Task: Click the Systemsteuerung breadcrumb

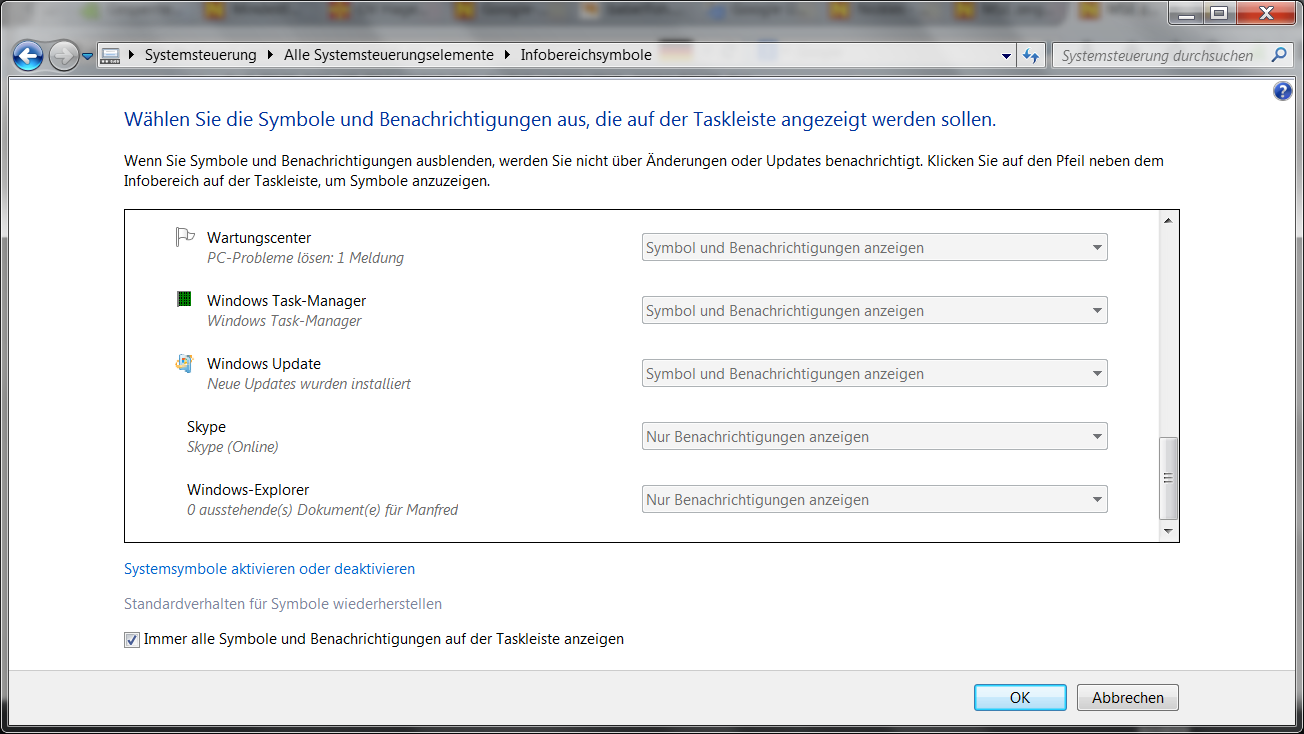Action: (x=200, y=55)
